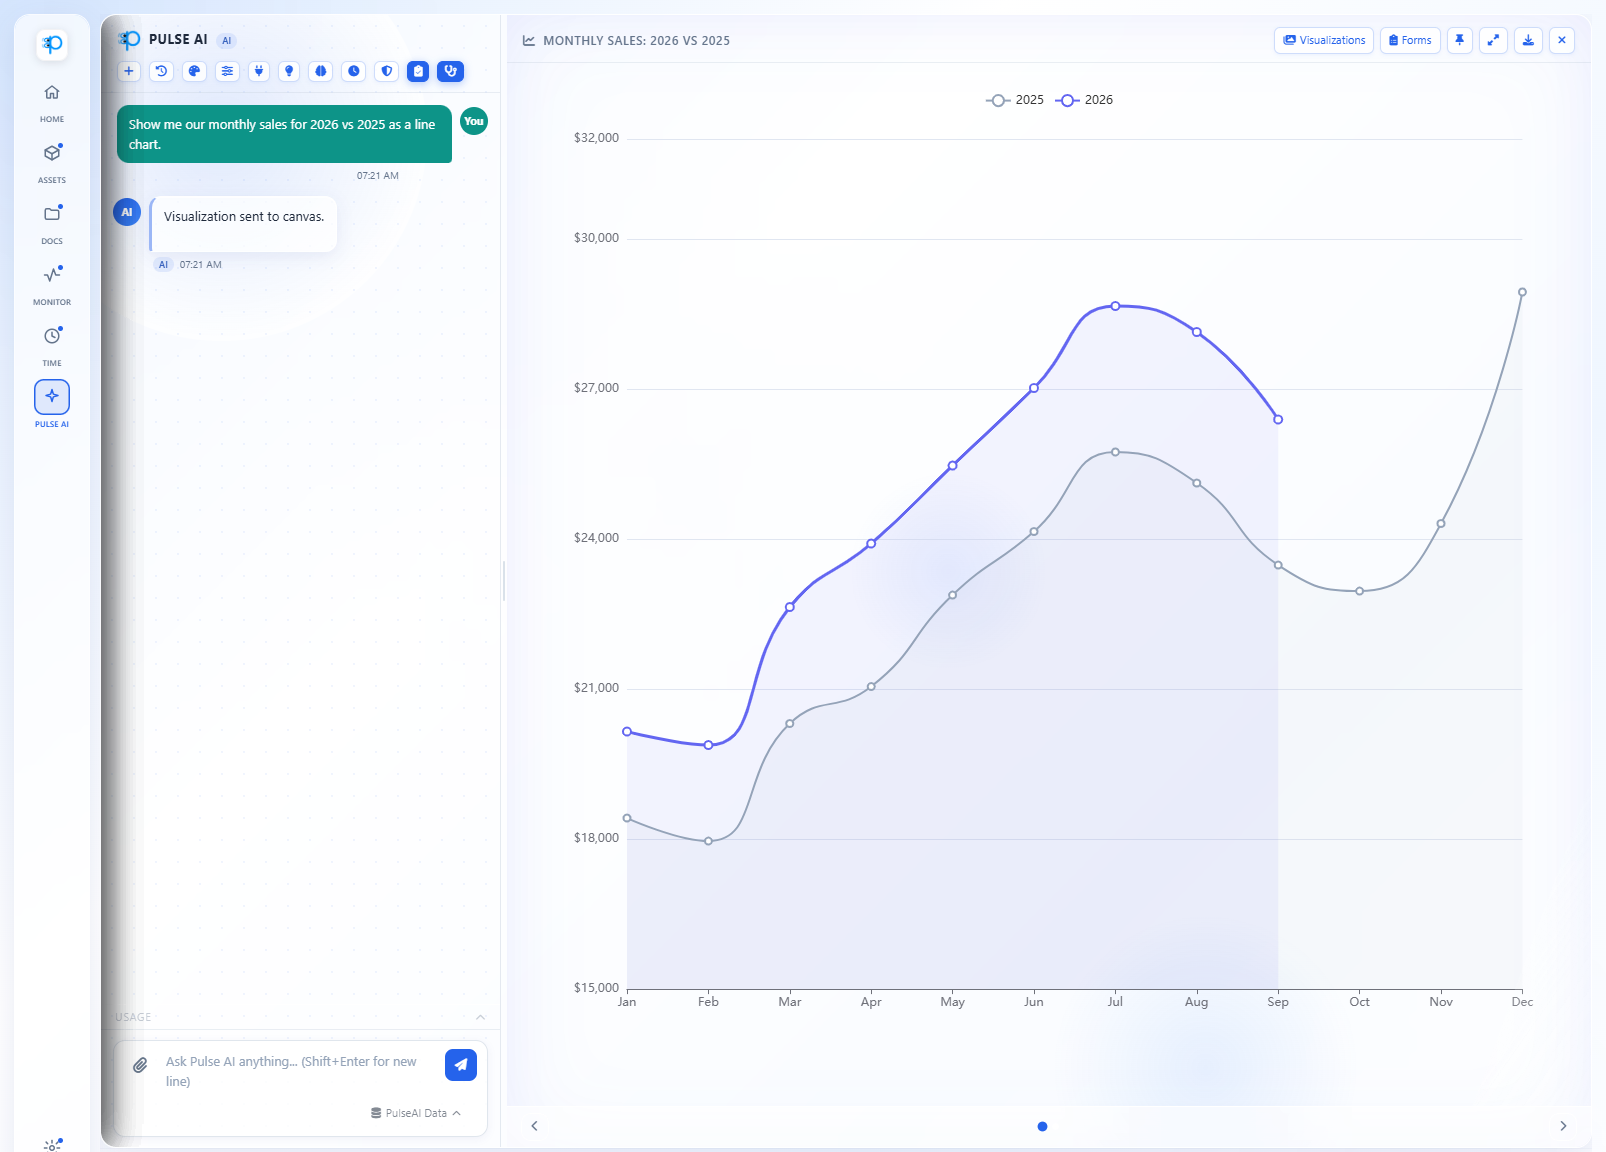Focus the Ask Pulse AI input field

[x=298, y=1071]
